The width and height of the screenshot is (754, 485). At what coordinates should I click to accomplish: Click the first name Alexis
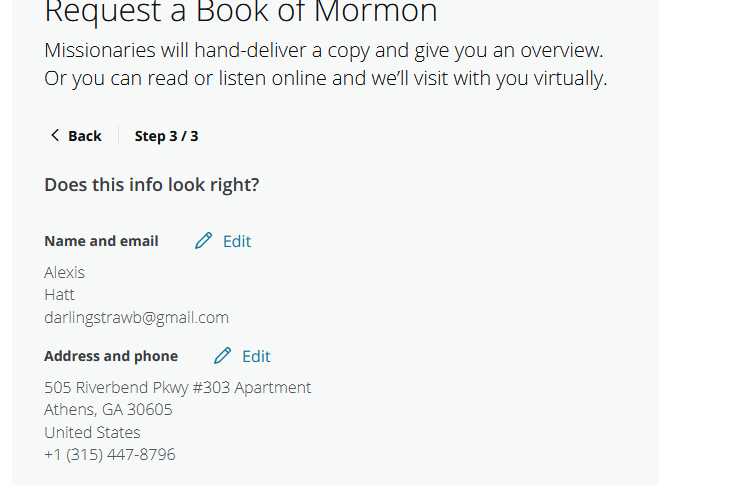(64, 272)
